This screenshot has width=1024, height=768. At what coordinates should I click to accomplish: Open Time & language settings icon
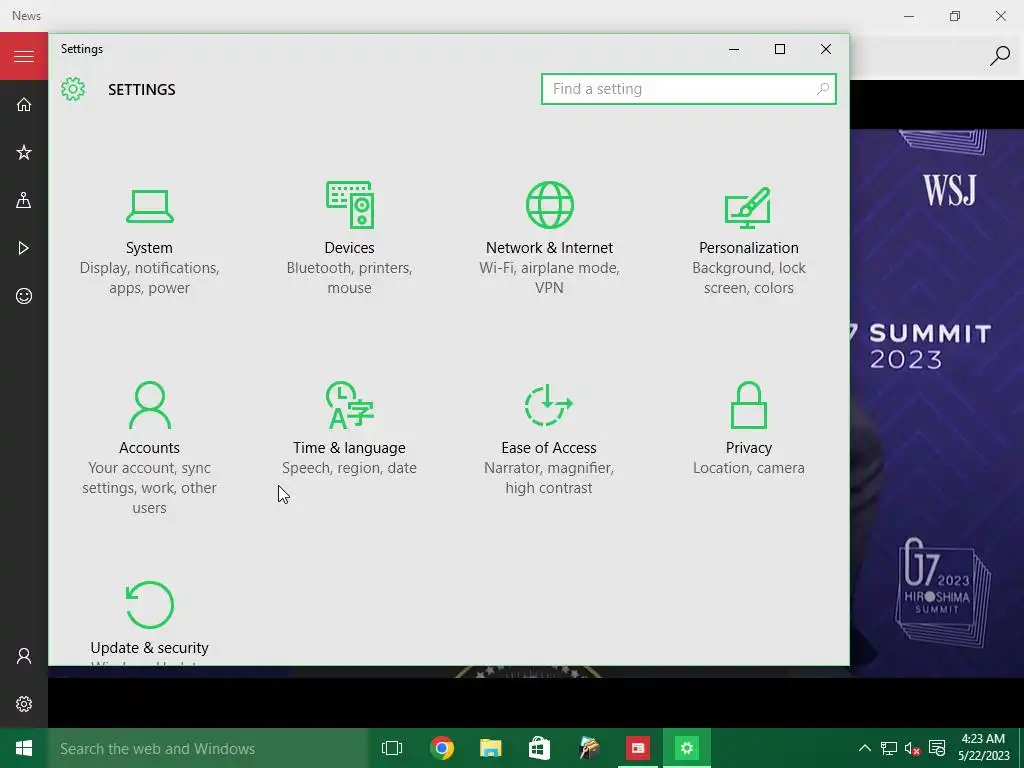349,405
